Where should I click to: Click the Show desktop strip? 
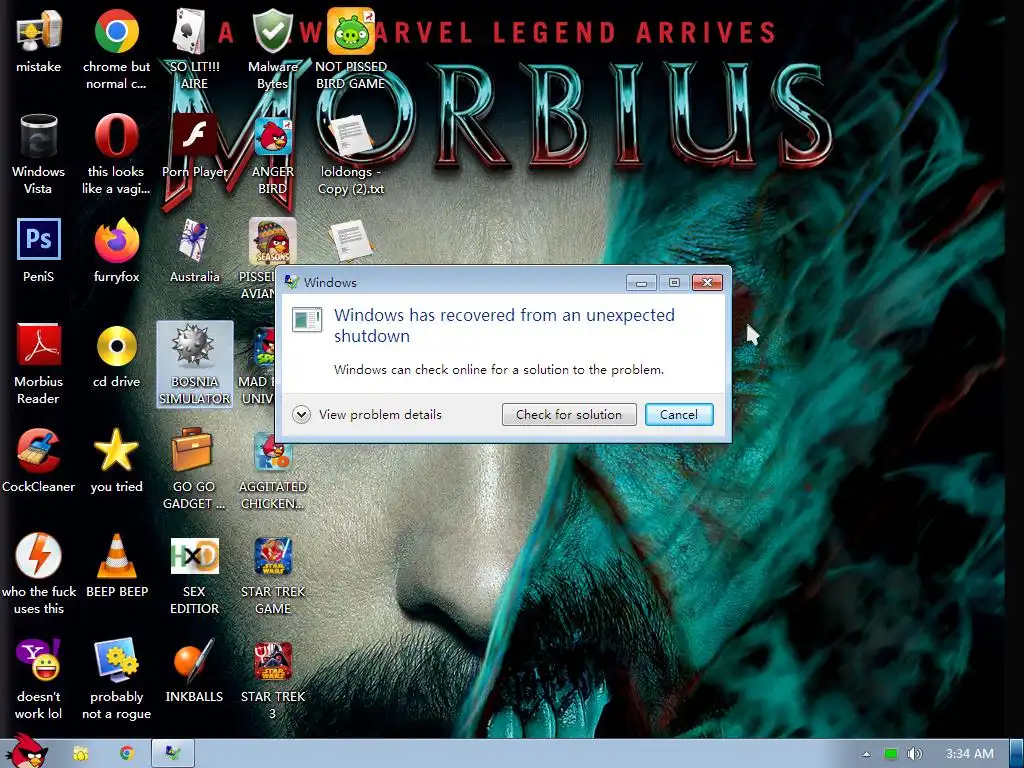(1017, 754)
